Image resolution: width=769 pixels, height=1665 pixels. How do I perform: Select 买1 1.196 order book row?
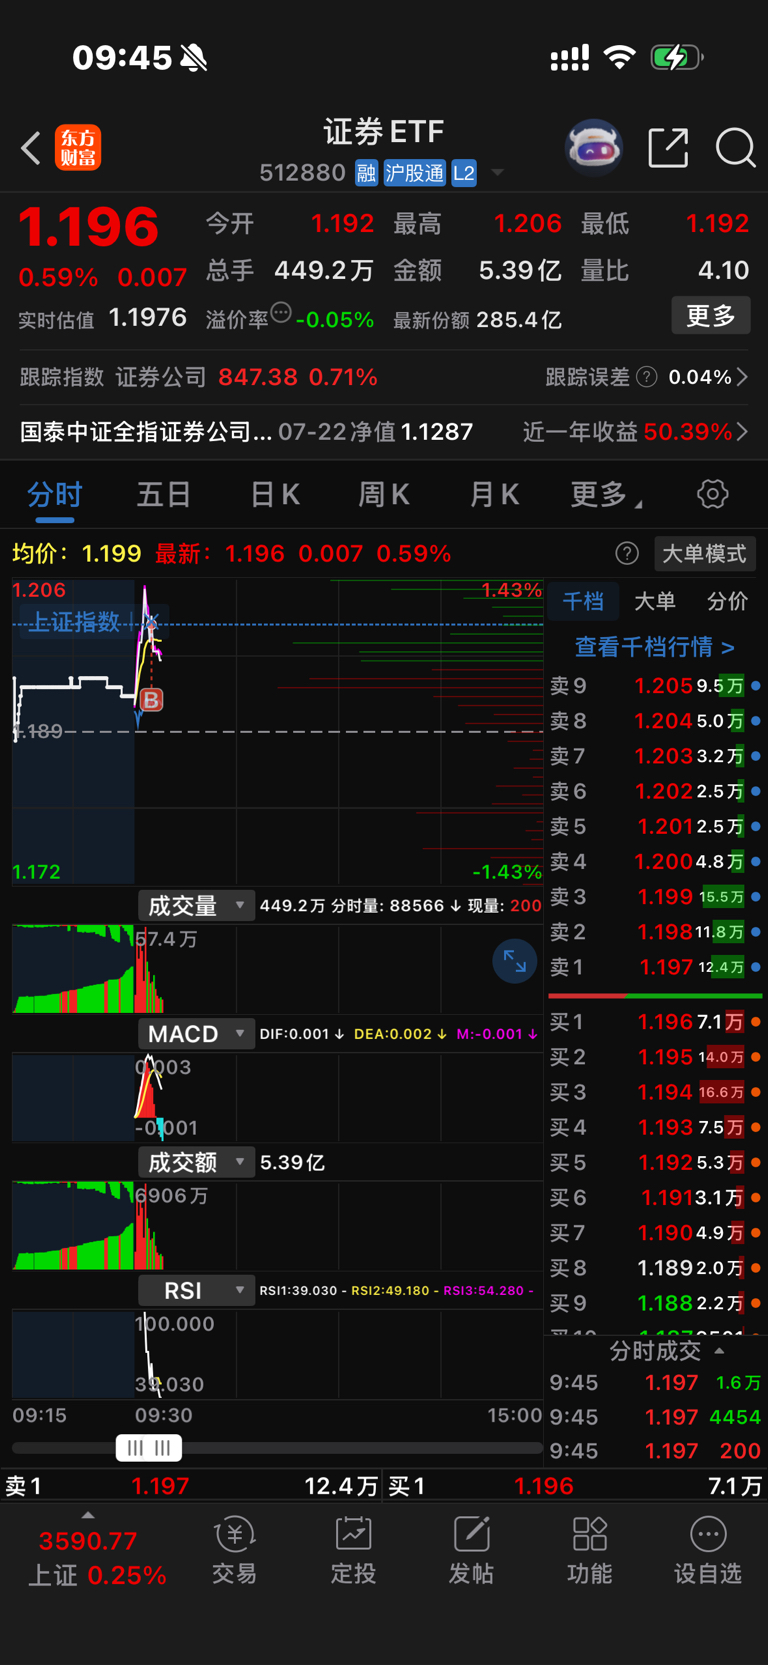click(655, 1022)
